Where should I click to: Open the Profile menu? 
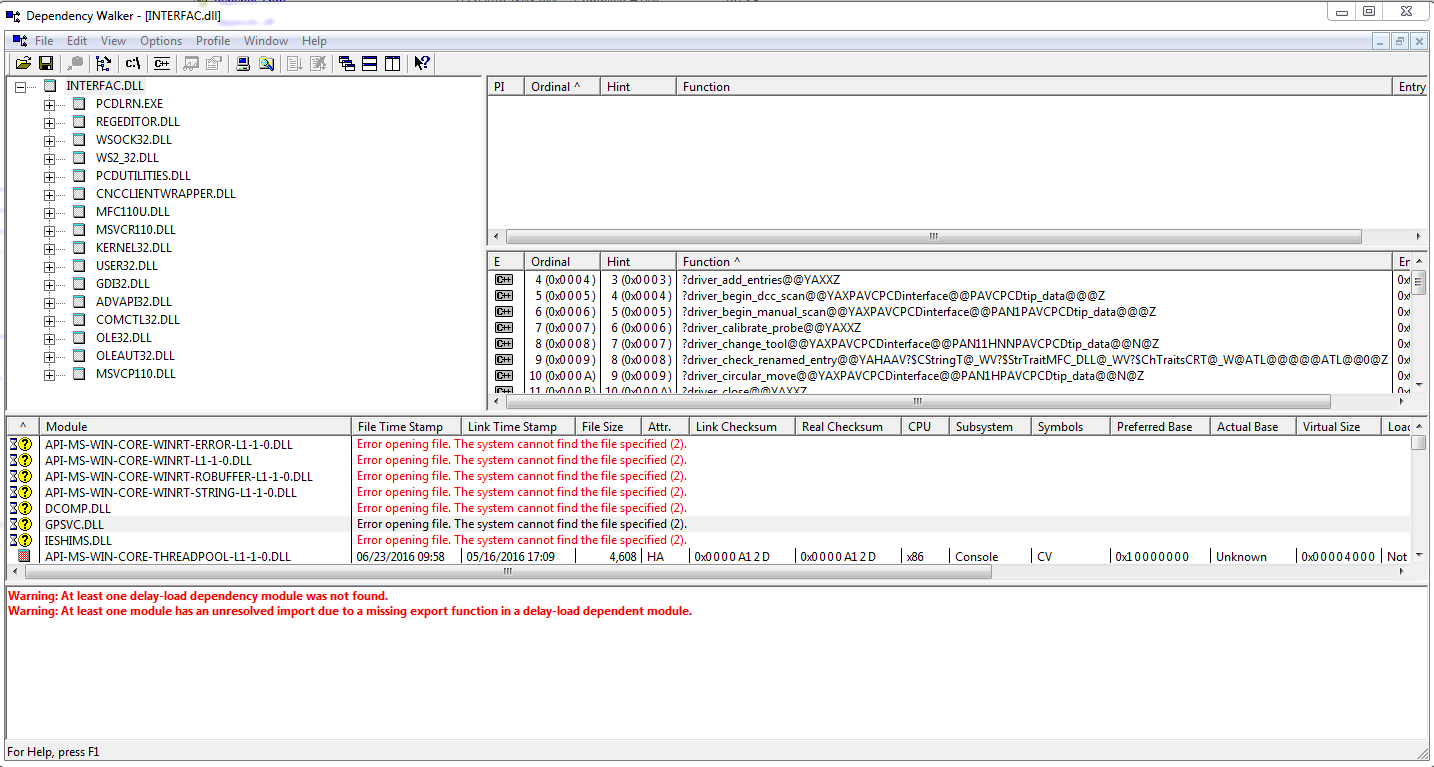click(x=213, y=41)
